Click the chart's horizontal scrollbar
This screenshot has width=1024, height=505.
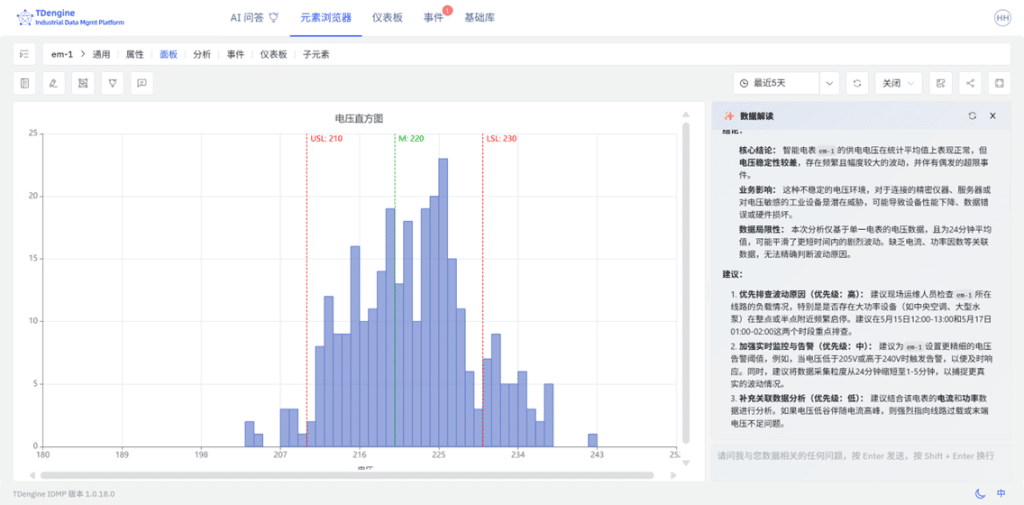347,475
